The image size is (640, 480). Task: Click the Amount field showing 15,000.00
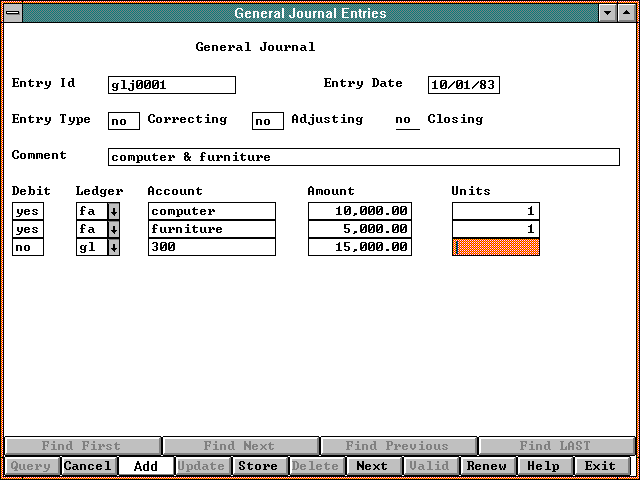(x=359, y=247)
